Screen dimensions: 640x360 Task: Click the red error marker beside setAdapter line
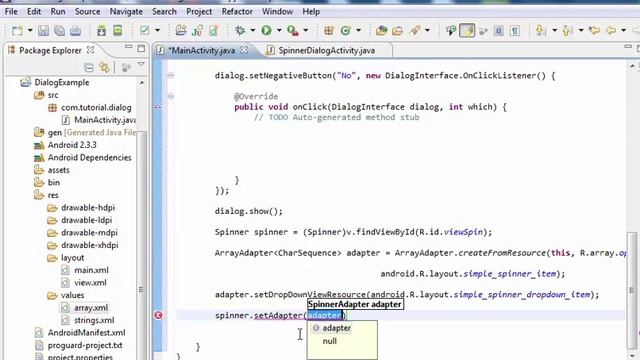click(158, 315)
